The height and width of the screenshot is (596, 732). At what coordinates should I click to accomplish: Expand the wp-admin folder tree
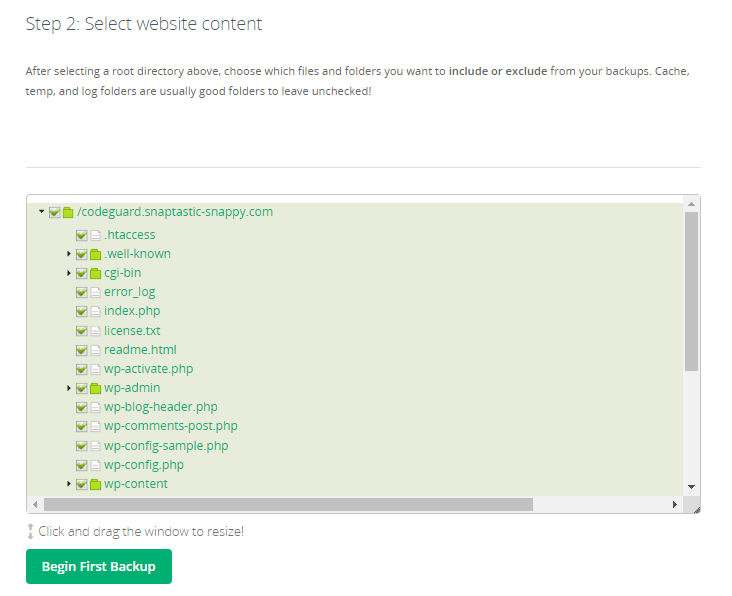(x=69, y=388)
